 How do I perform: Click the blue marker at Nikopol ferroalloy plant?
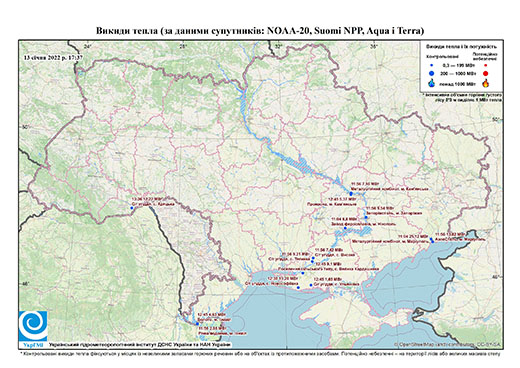tap(345, 228)
